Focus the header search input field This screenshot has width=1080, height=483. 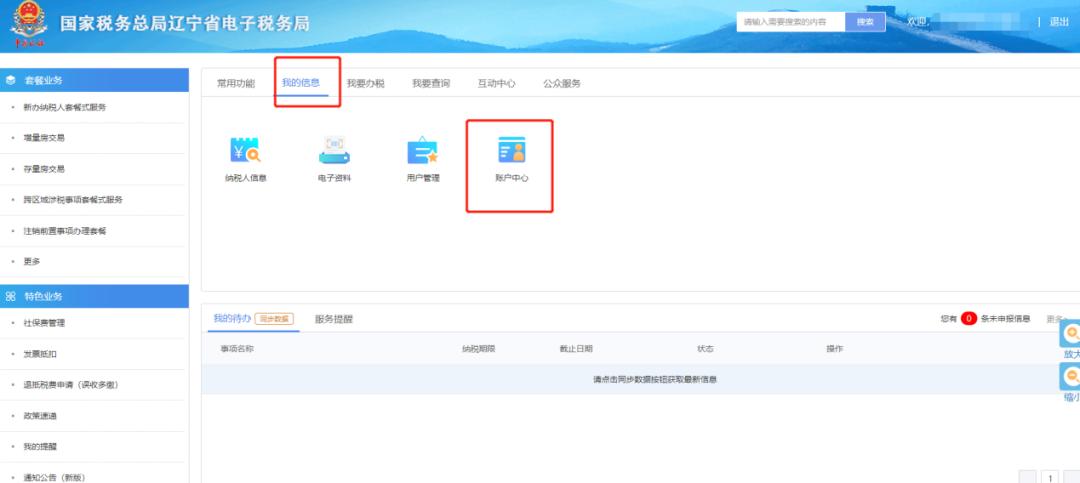click(x=791, y=22)
